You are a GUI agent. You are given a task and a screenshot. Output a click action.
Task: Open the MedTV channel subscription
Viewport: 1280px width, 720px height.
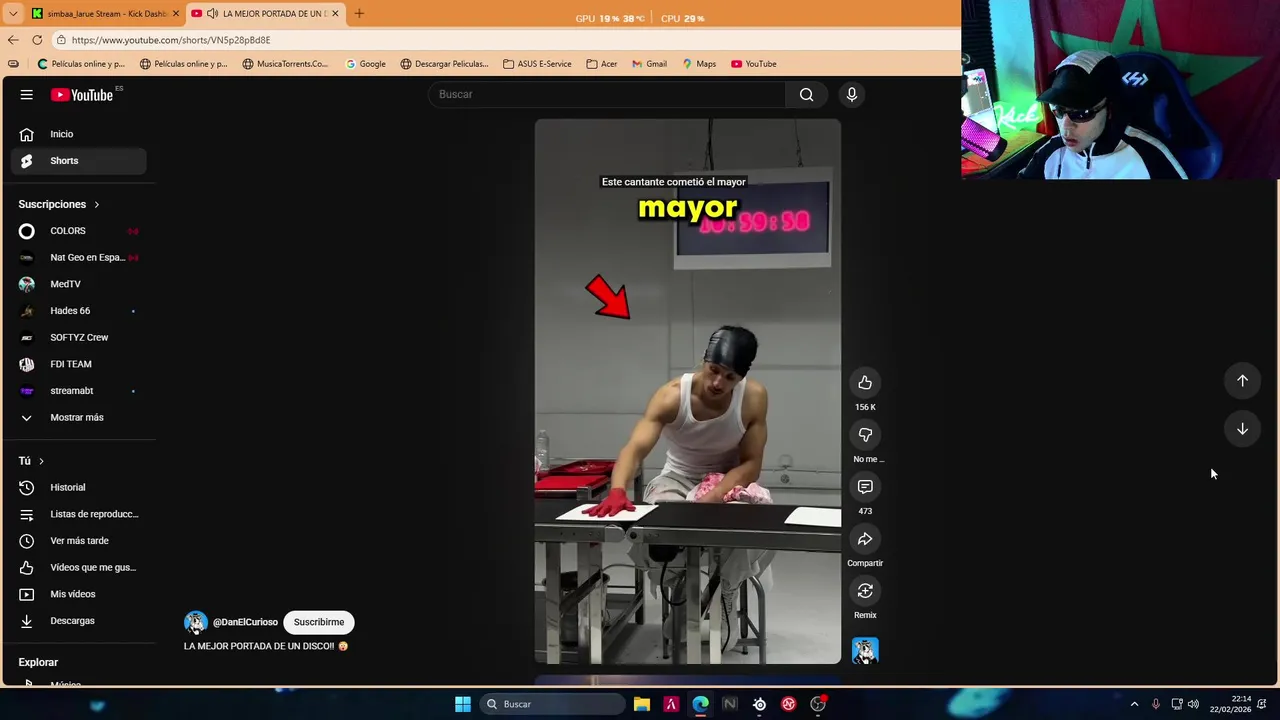(x=78, y=284)
